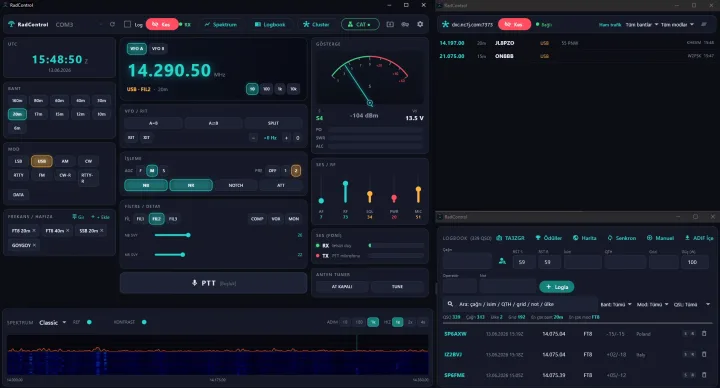Click Kes button in cluster window
Image resolution: width=720 pixels, height=388 pixels.
click(x=514, y=24)
